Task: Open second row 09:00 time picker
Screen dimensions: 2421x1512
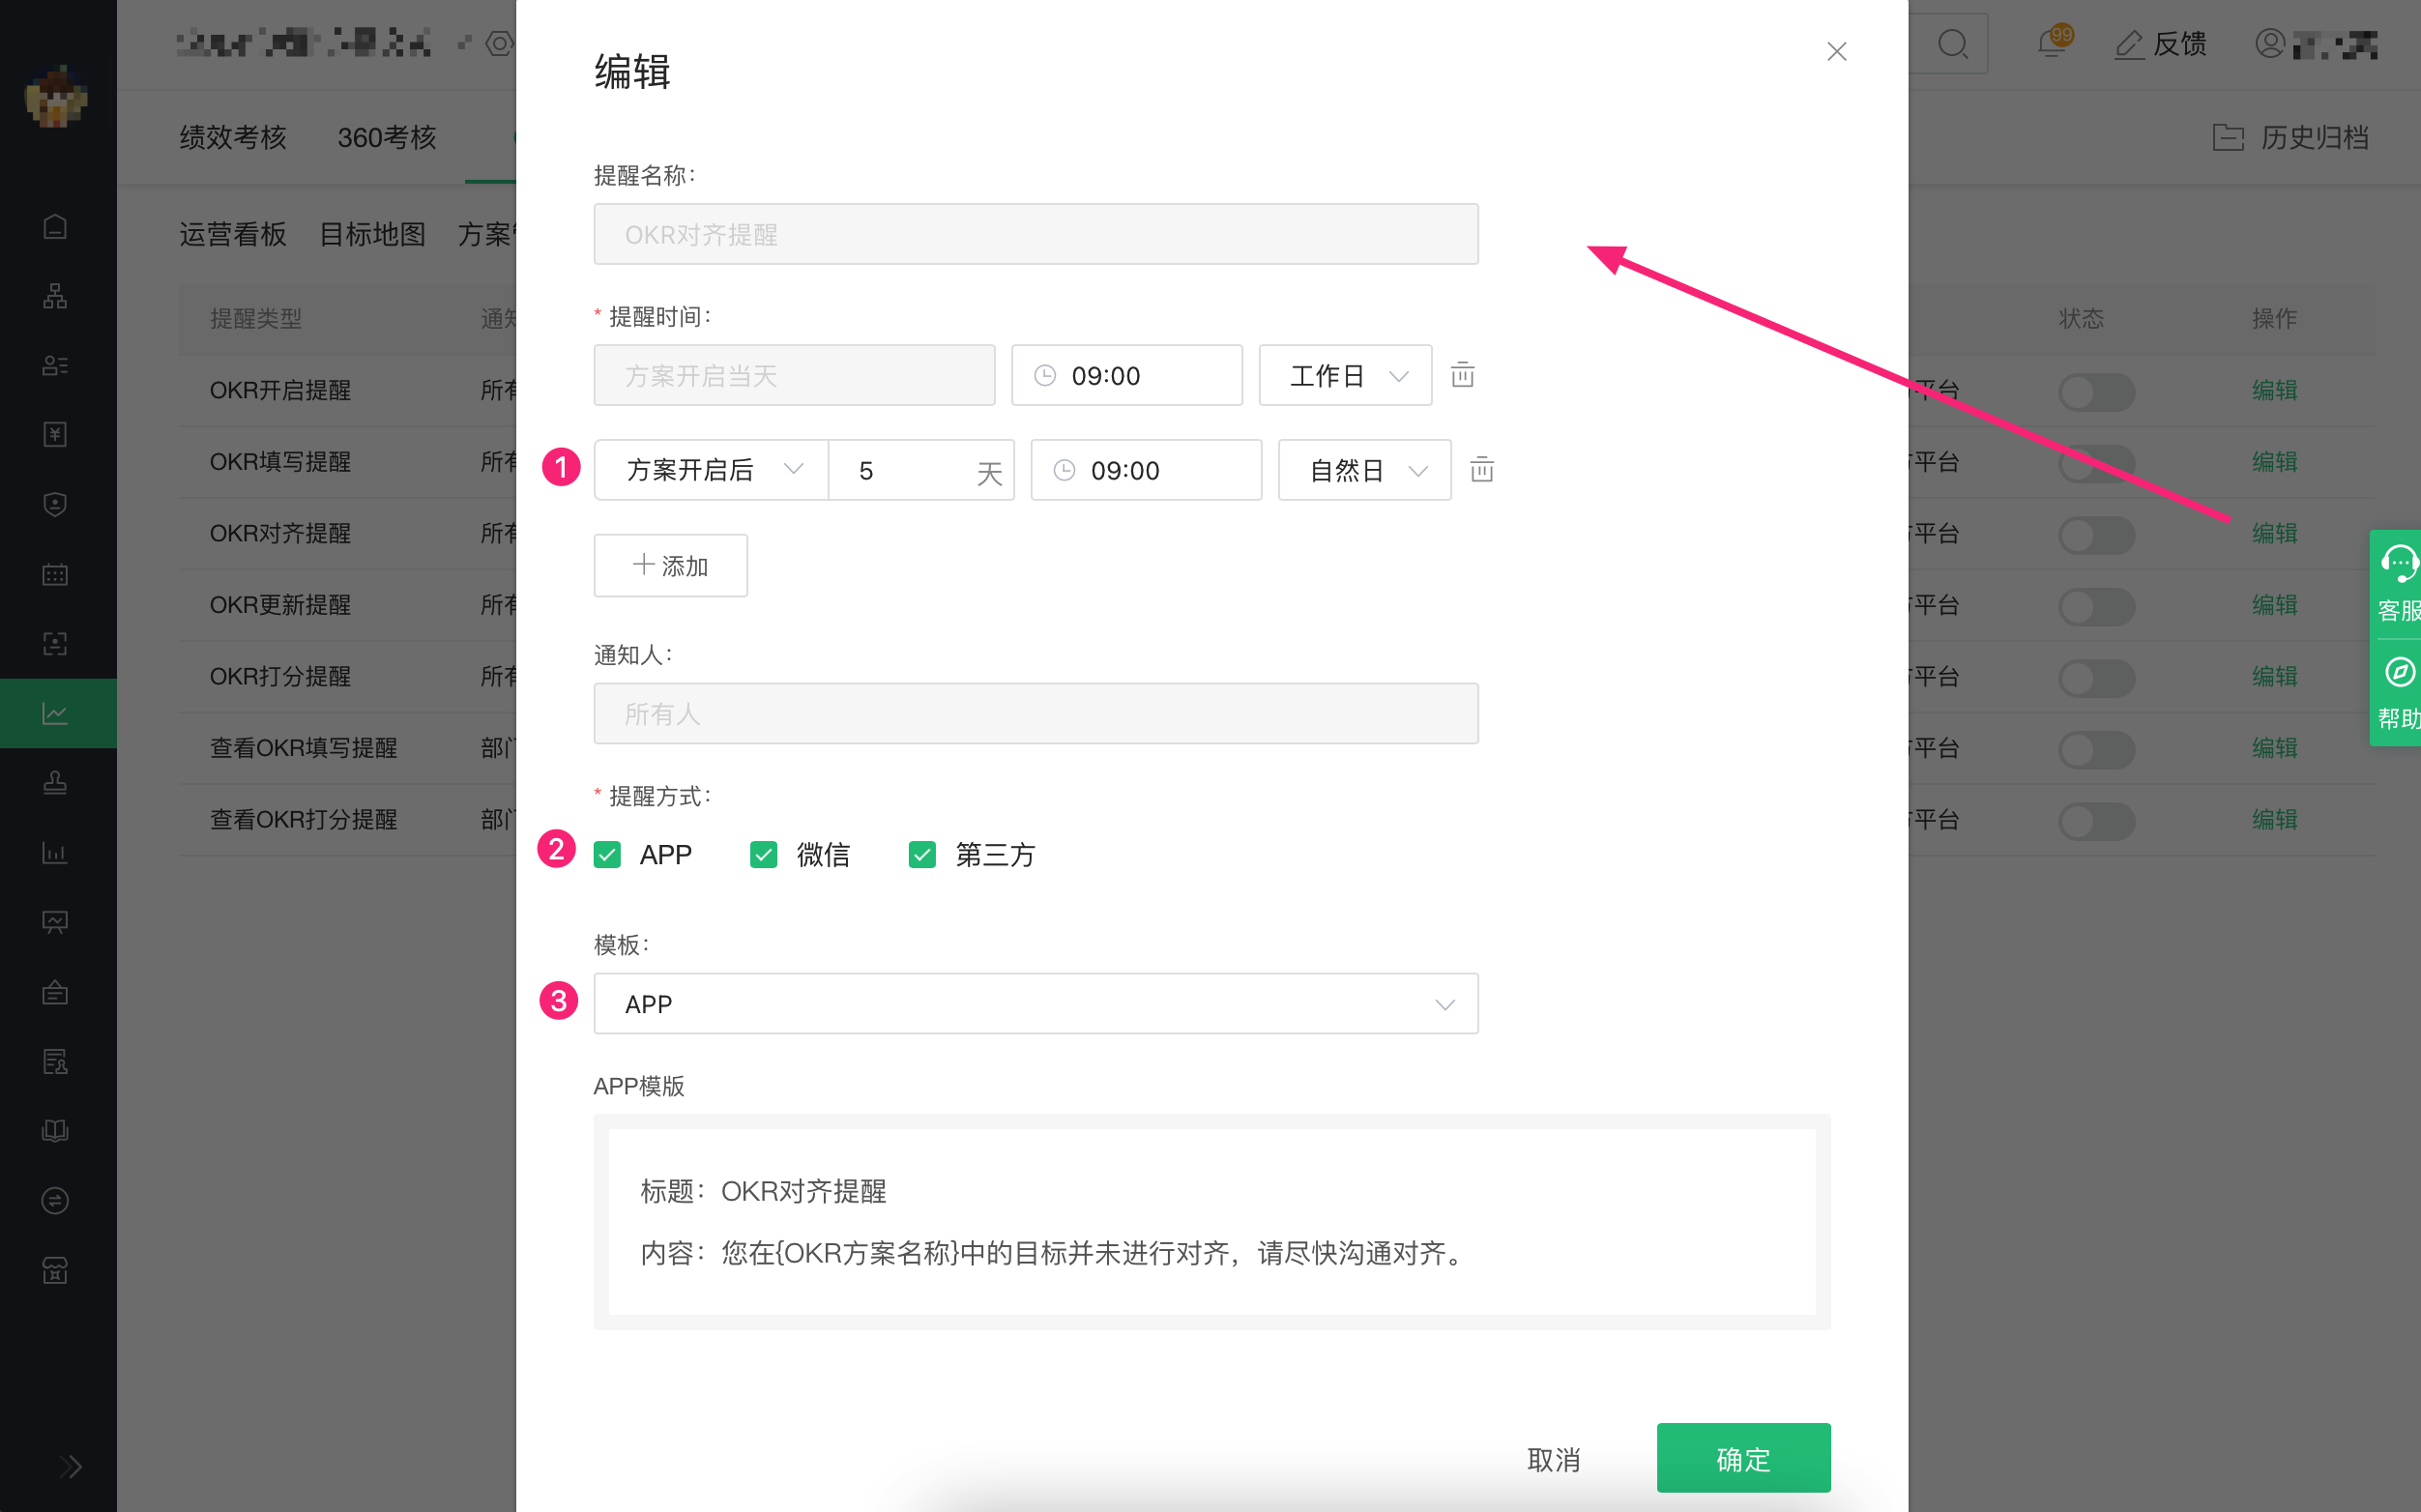Action: point(1146,470)
